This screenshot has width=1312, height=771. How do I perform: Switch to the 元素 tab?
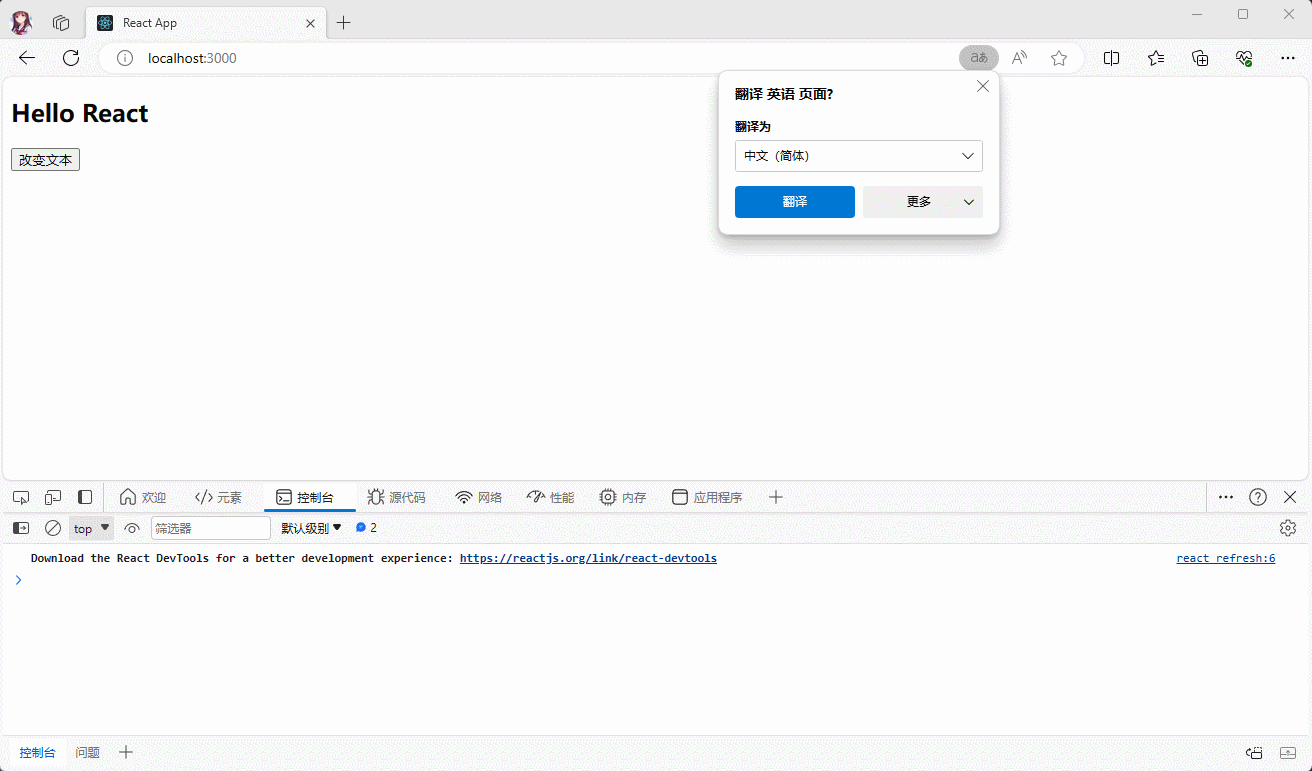point(218,497)
